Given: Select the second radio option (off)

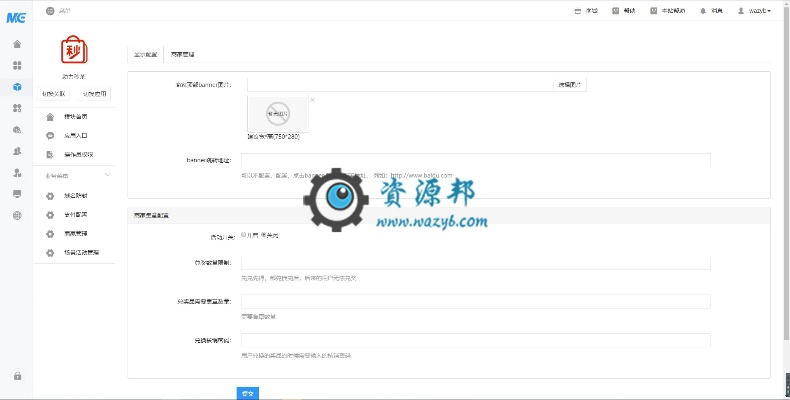Looking at the screenshot, I should tap(264, 235).
